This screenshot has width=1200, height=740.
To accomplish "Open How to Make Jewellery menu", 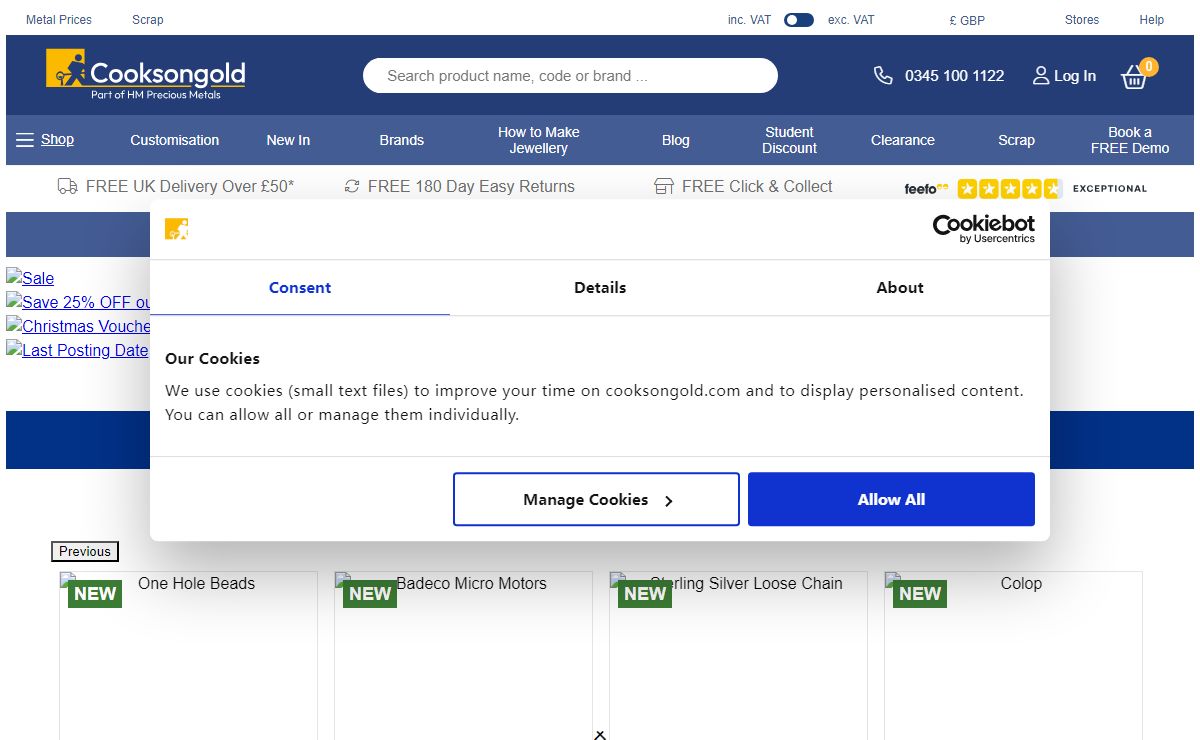I will coord(539,140).
